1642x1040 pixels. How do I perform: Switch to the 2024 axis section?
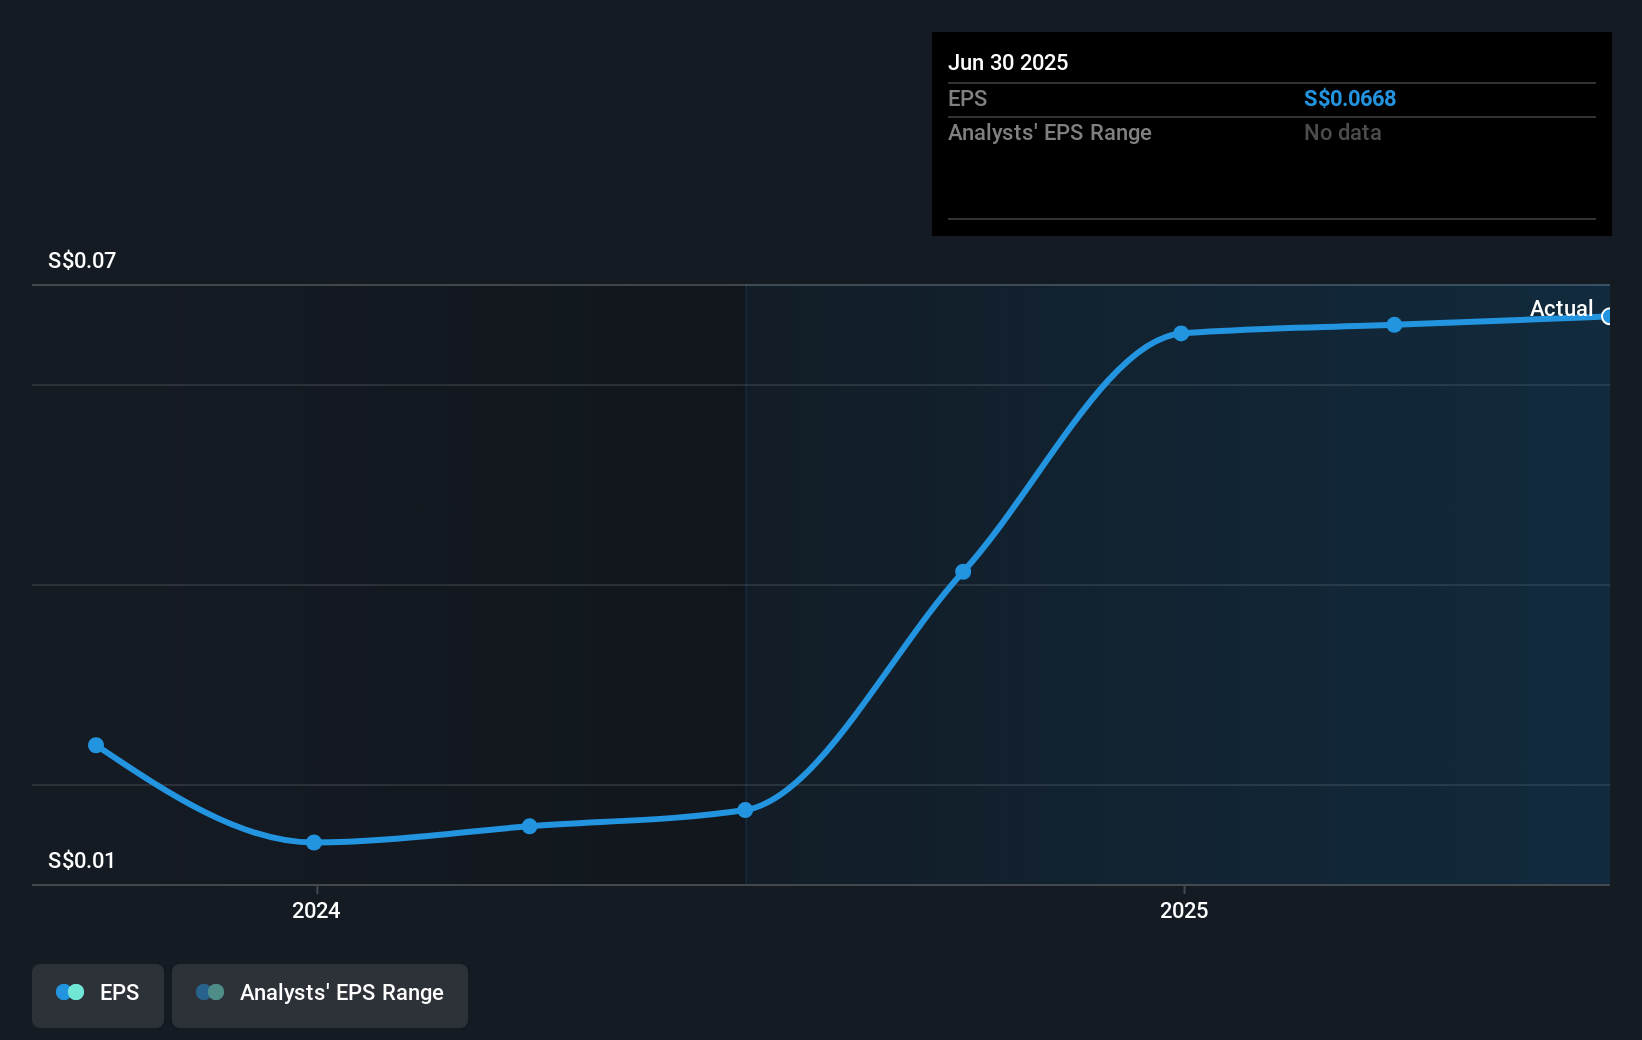click(x=315, y=911)
